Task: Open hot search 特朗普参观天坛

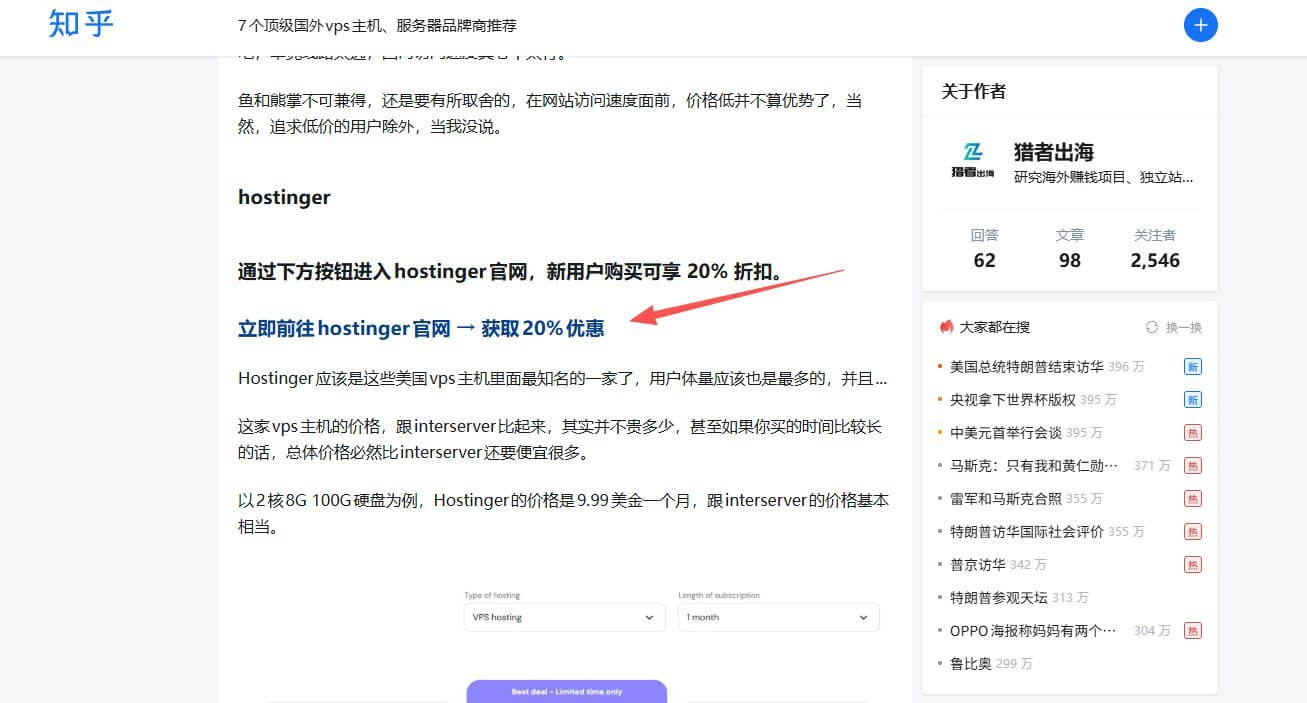Action: tap(999, 598)
